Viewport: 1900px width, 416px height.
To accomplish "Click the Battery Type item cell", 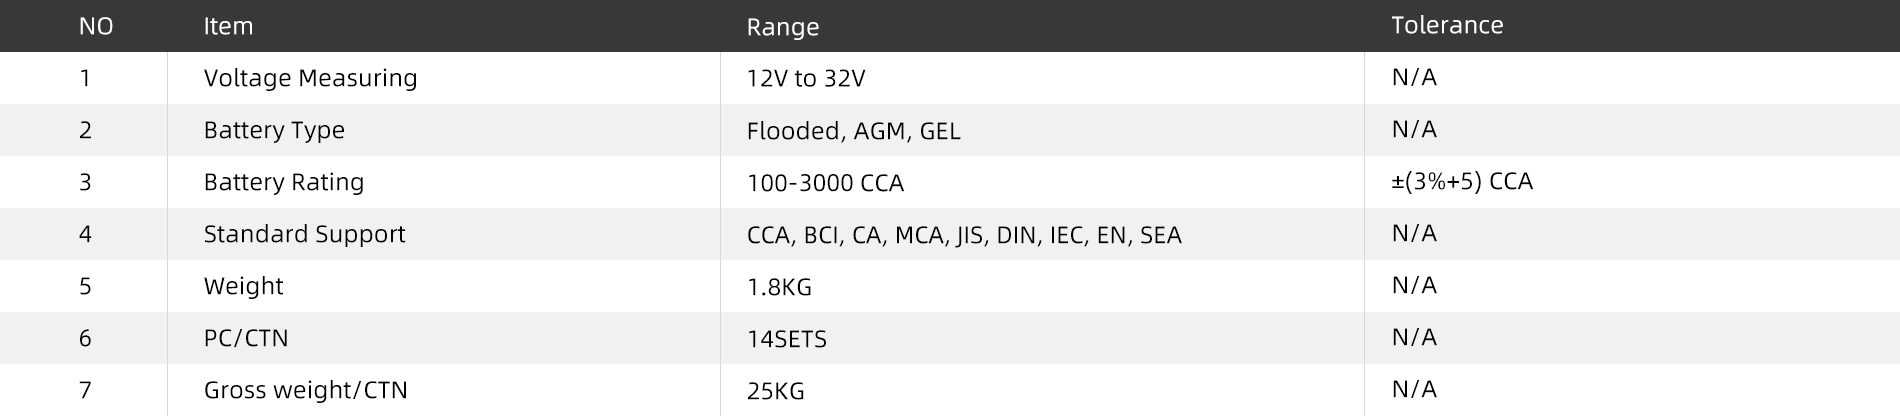I will click(x=274, y=130).
